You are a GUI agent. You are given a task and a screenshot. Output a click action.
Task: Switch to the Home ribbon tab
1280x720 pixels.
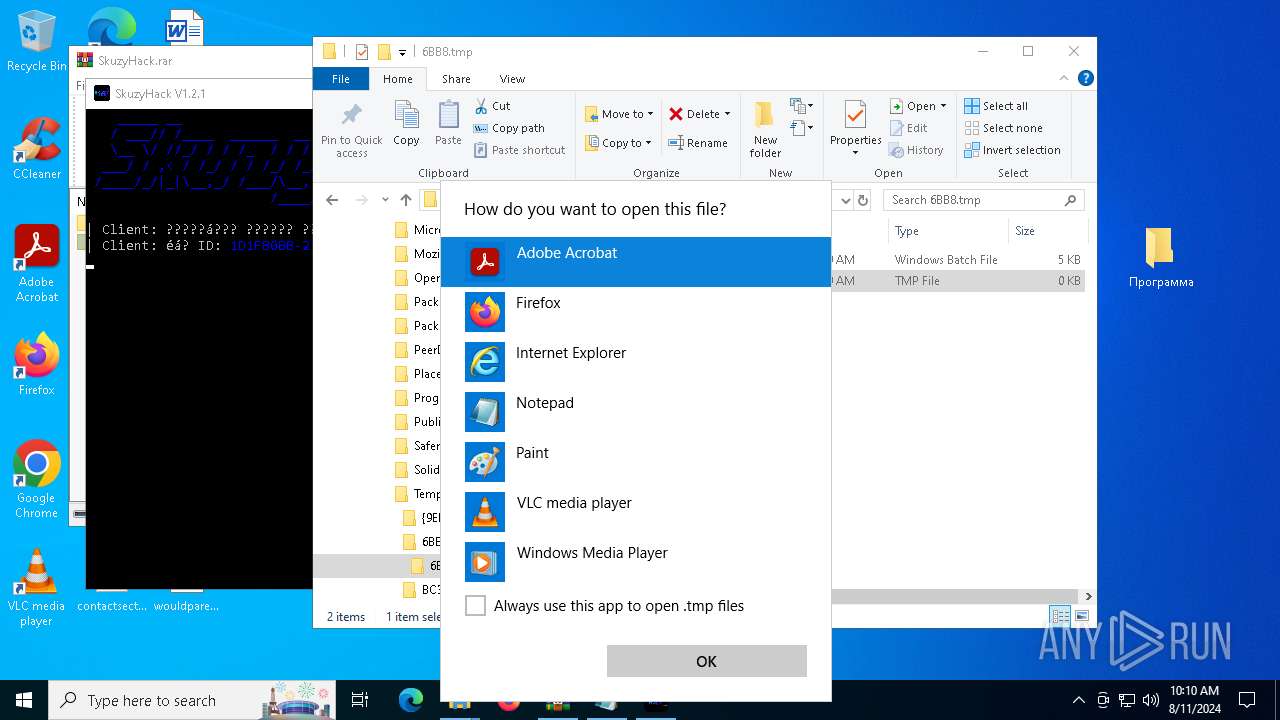coord(398,79)
